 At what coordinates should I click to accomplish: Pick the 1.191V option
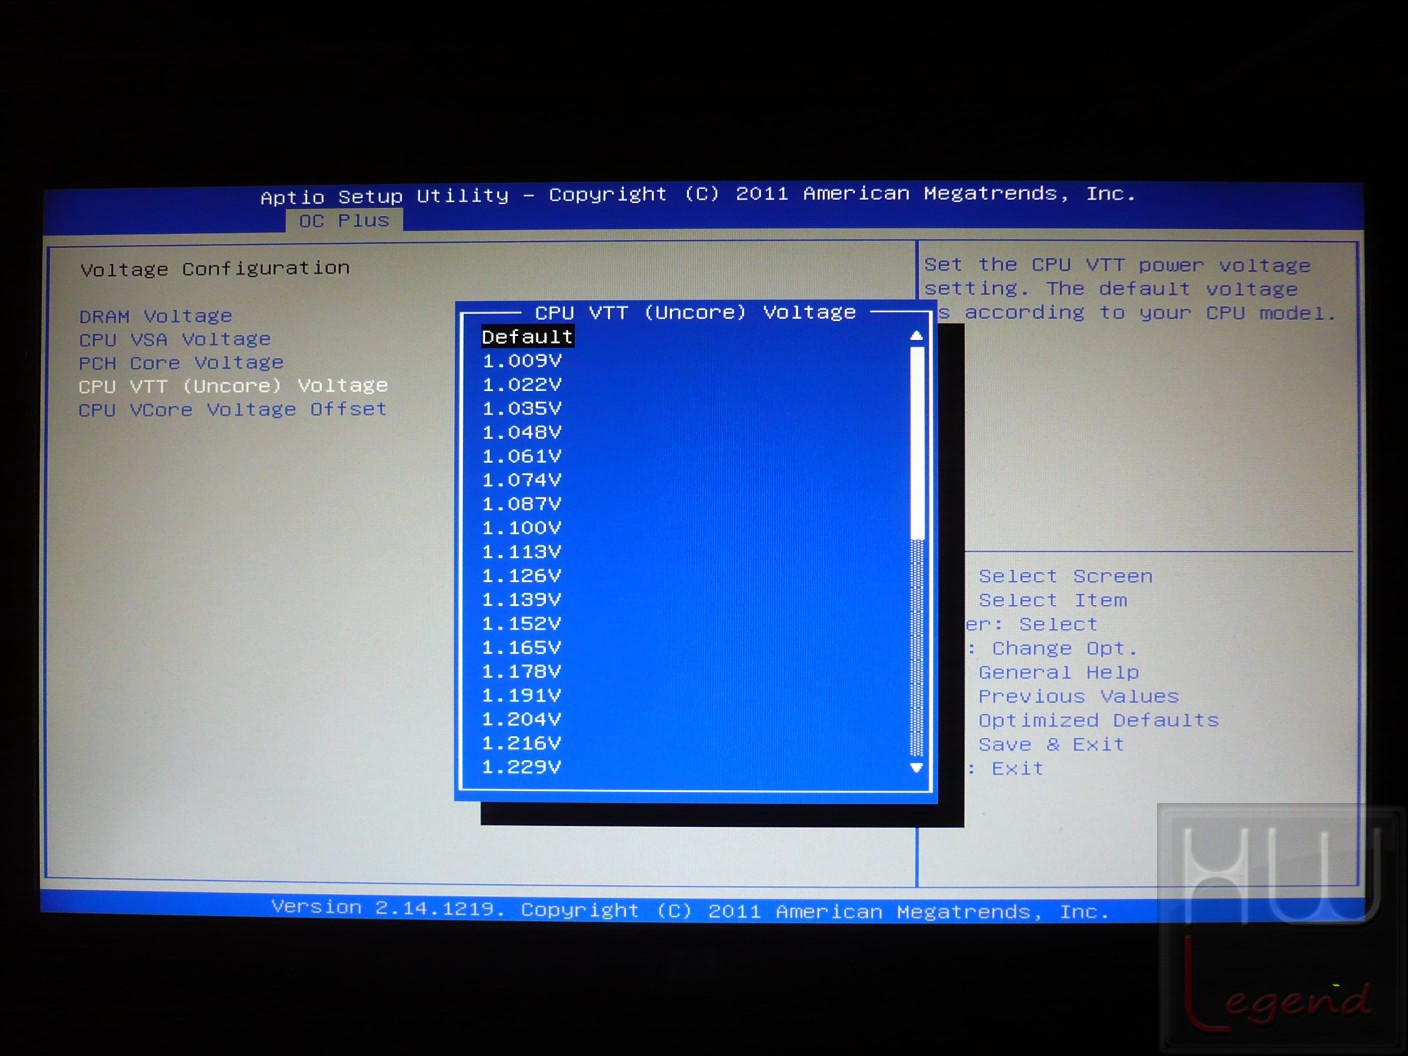522,696
